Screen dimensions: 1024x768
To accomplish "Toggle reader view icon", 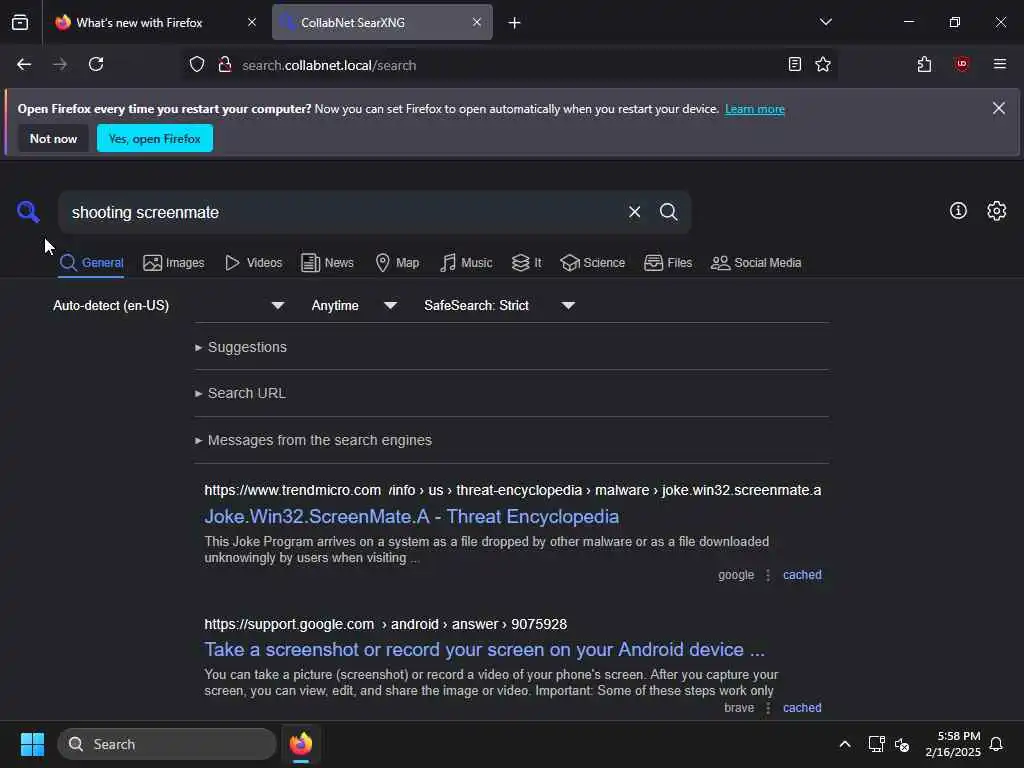I will 795,64.
